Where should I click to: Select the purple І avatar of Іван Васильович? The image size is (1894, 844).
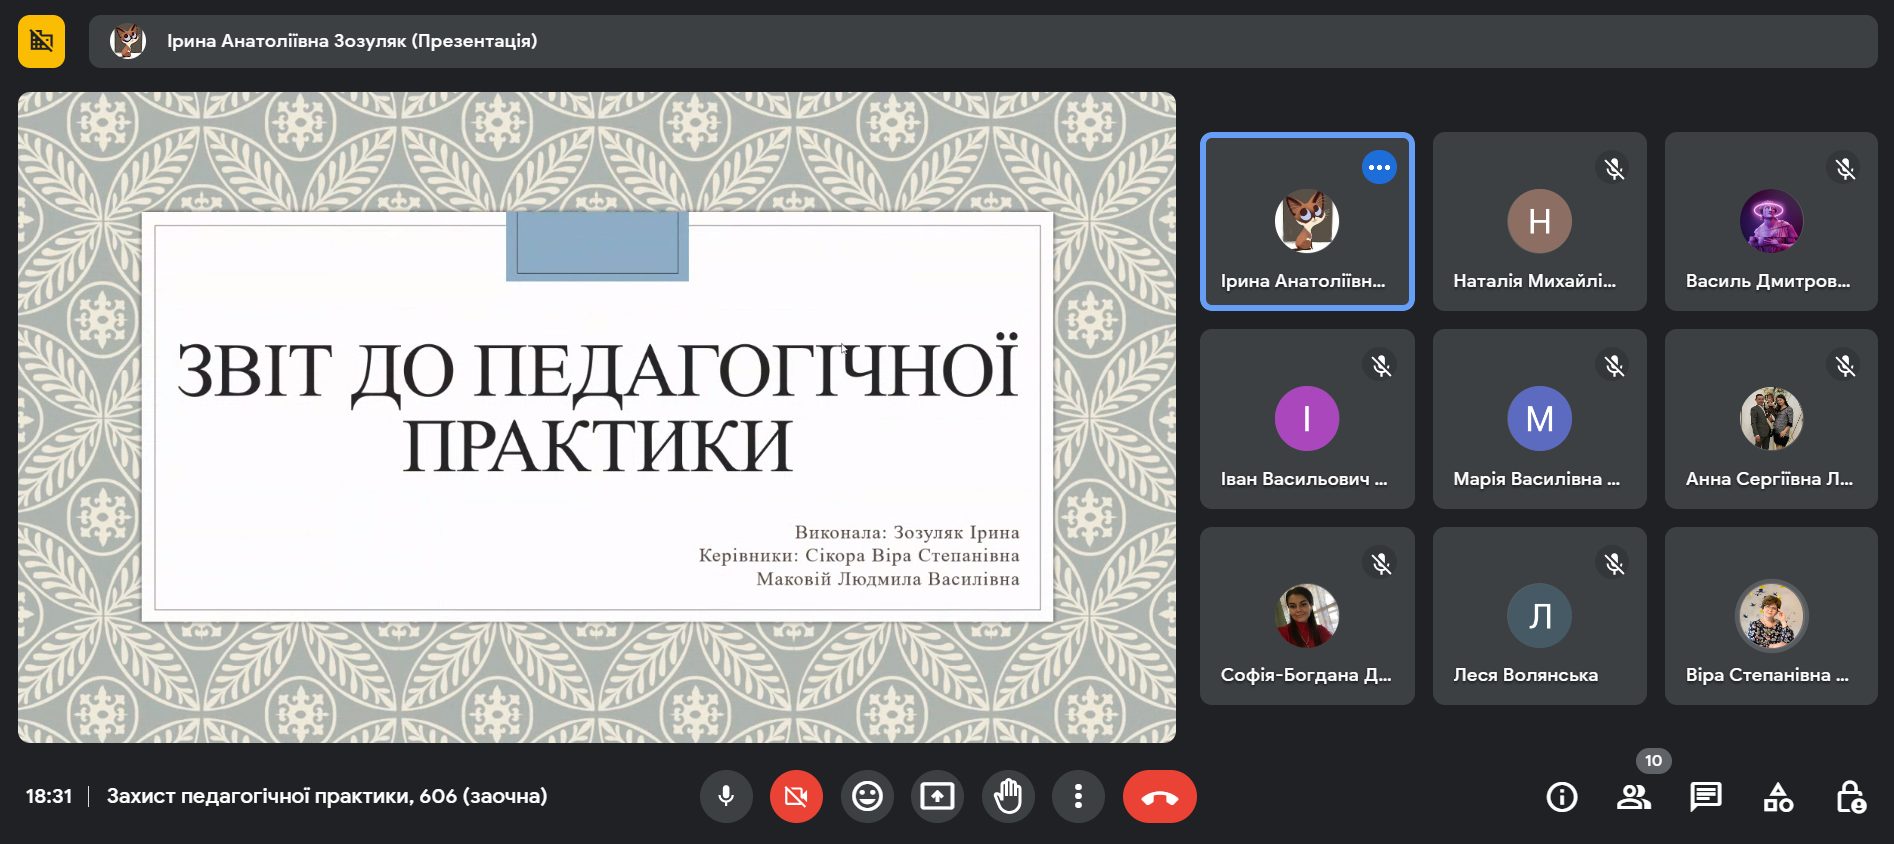coord(1307,418)
